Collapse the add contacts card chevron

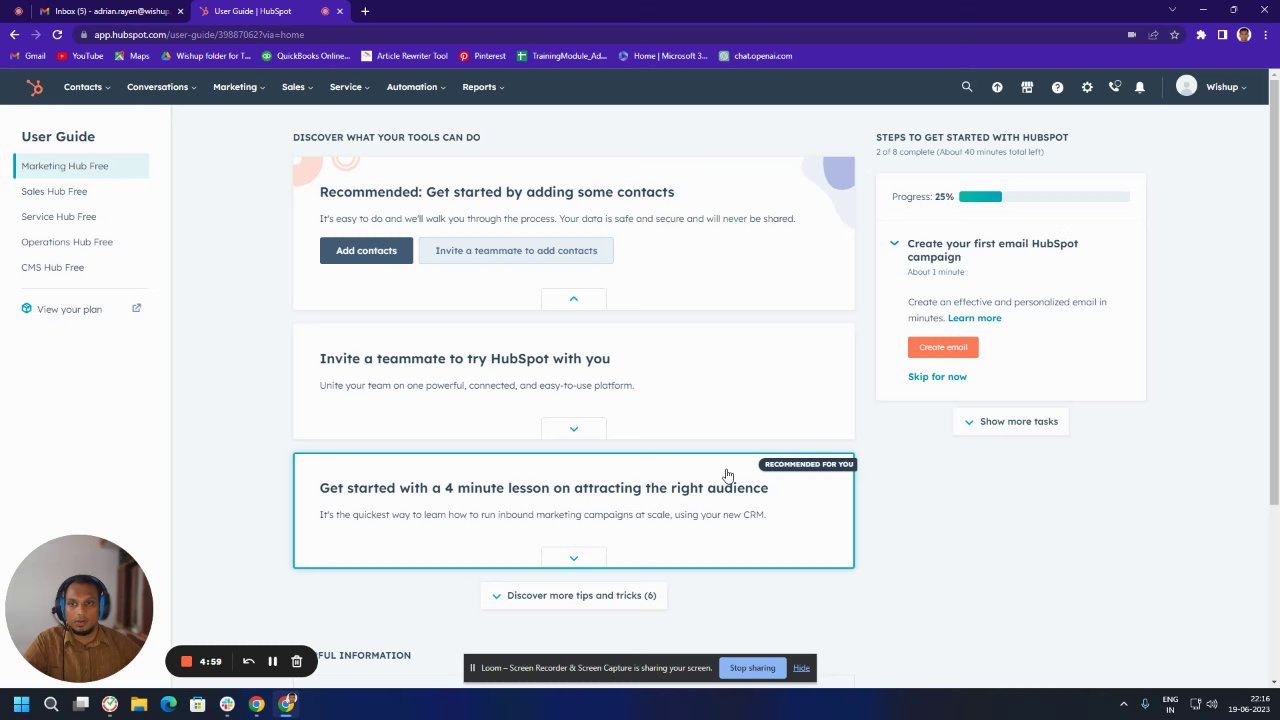[x=574, y=298]
